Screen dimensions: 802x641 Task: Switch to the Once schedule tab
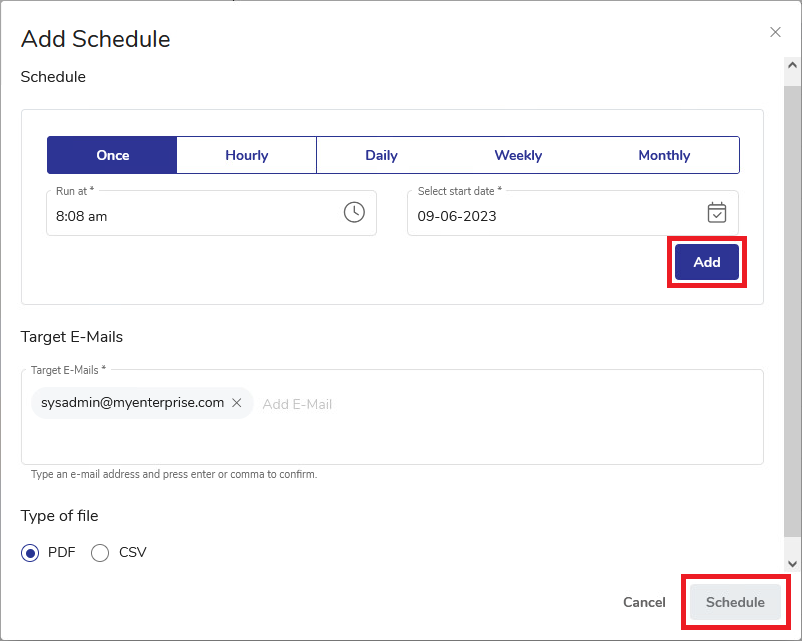112,155
